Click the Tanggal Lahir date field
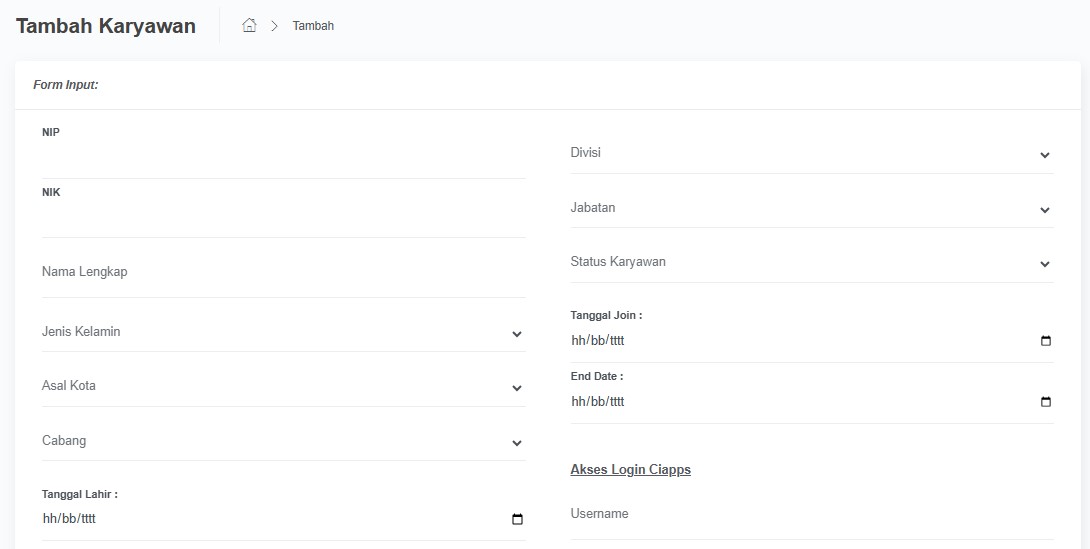 pyautogui.click(x=270, y=519)
